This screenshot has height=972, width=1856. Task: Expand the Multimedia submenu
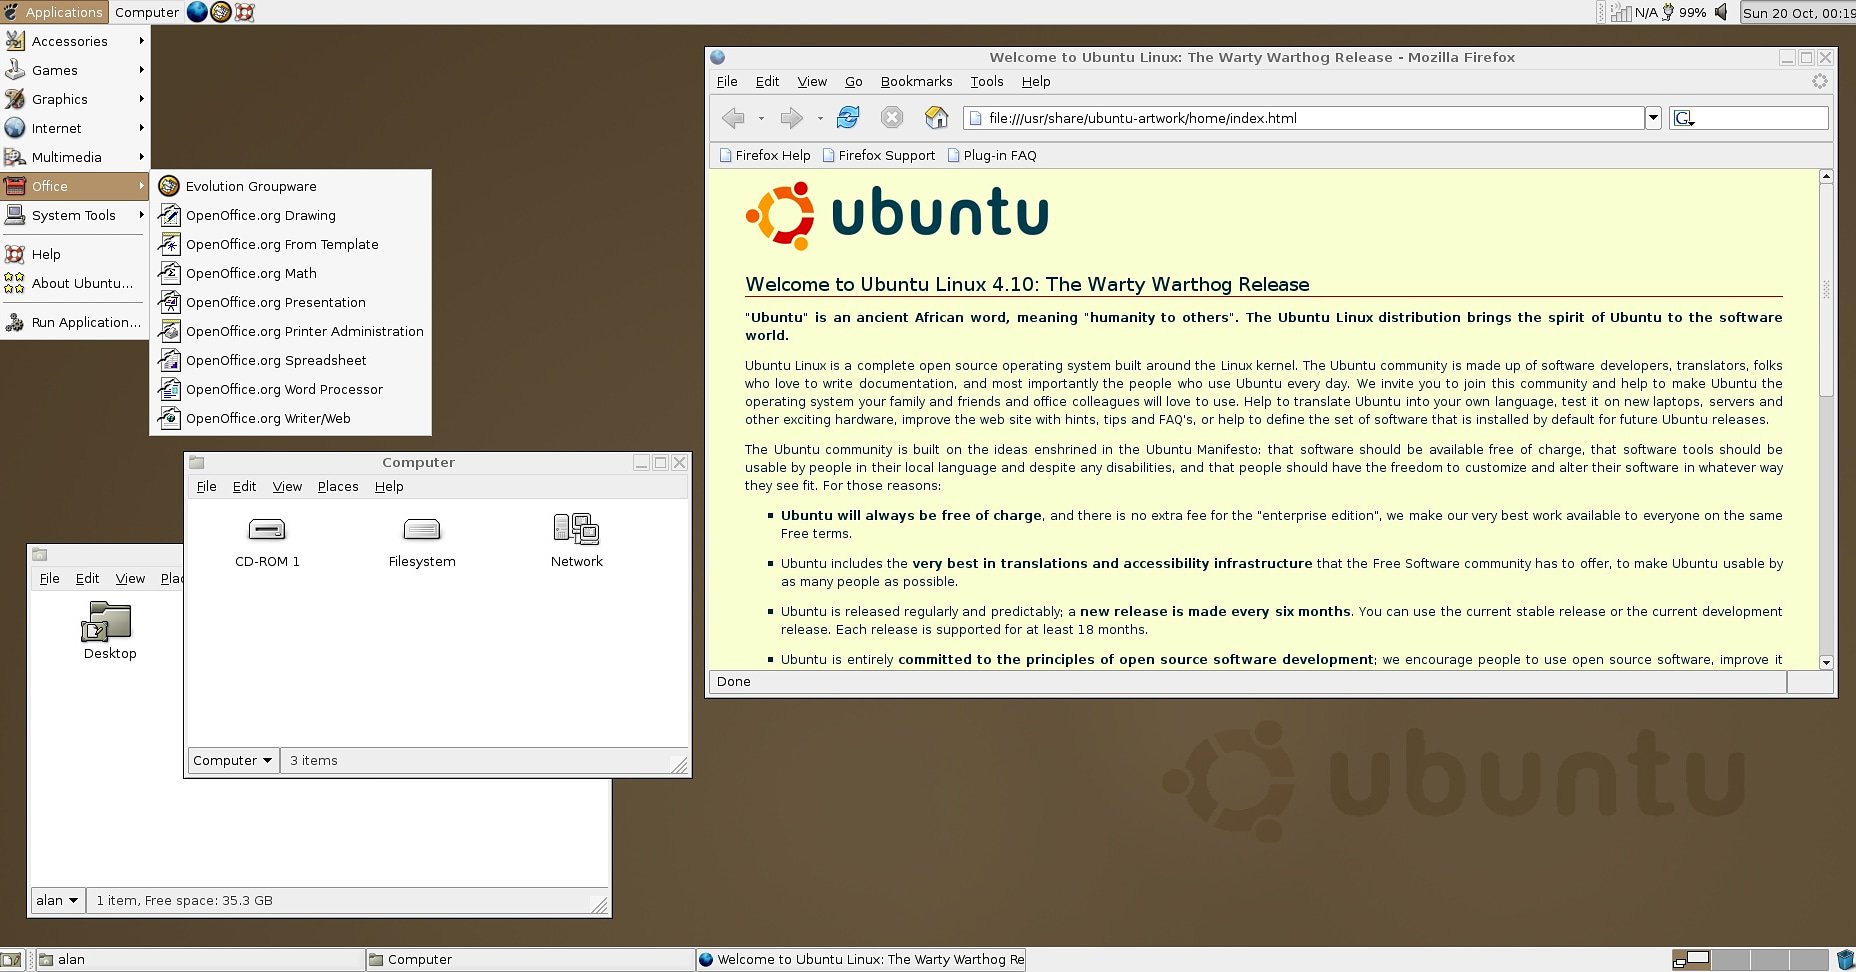pyautogui.click(x=75, y=157)
